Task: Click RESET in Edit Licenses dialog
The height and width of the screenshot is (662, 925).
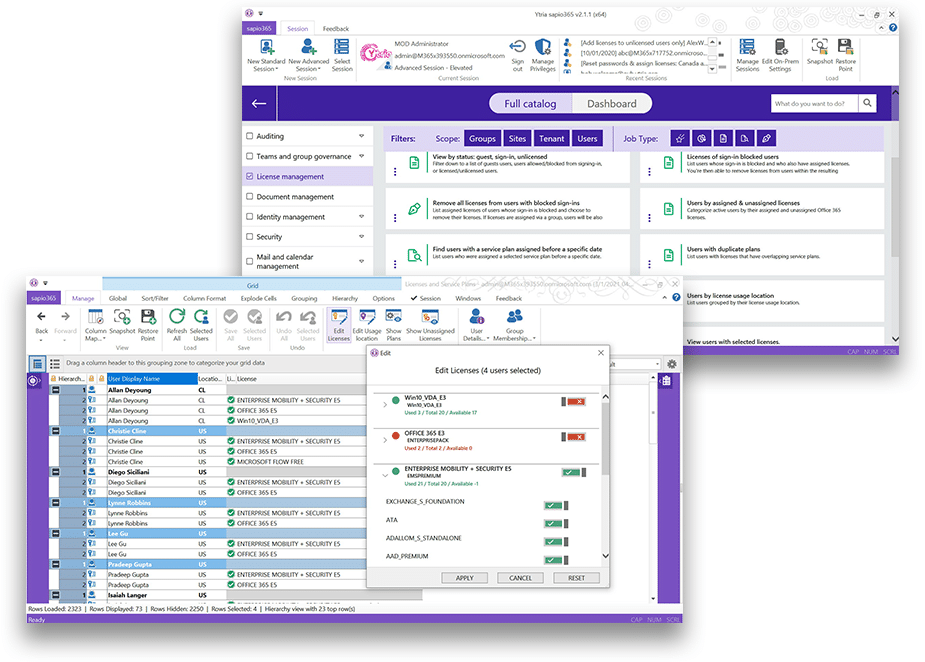Action: (576, 578)
